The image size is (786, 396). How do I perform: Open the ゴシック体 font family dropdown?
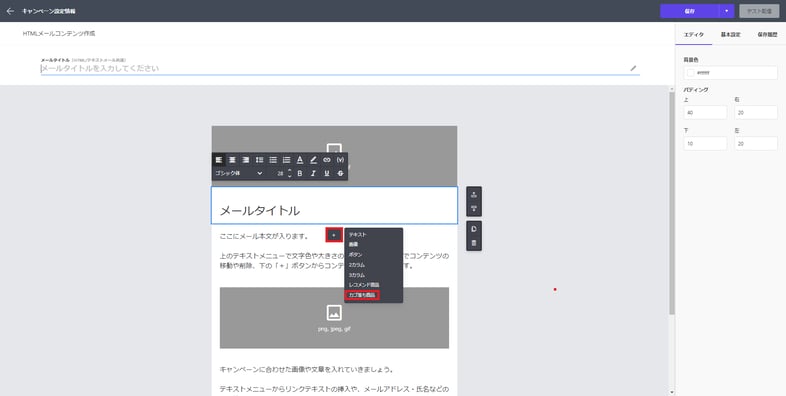(x=239, y=173)
